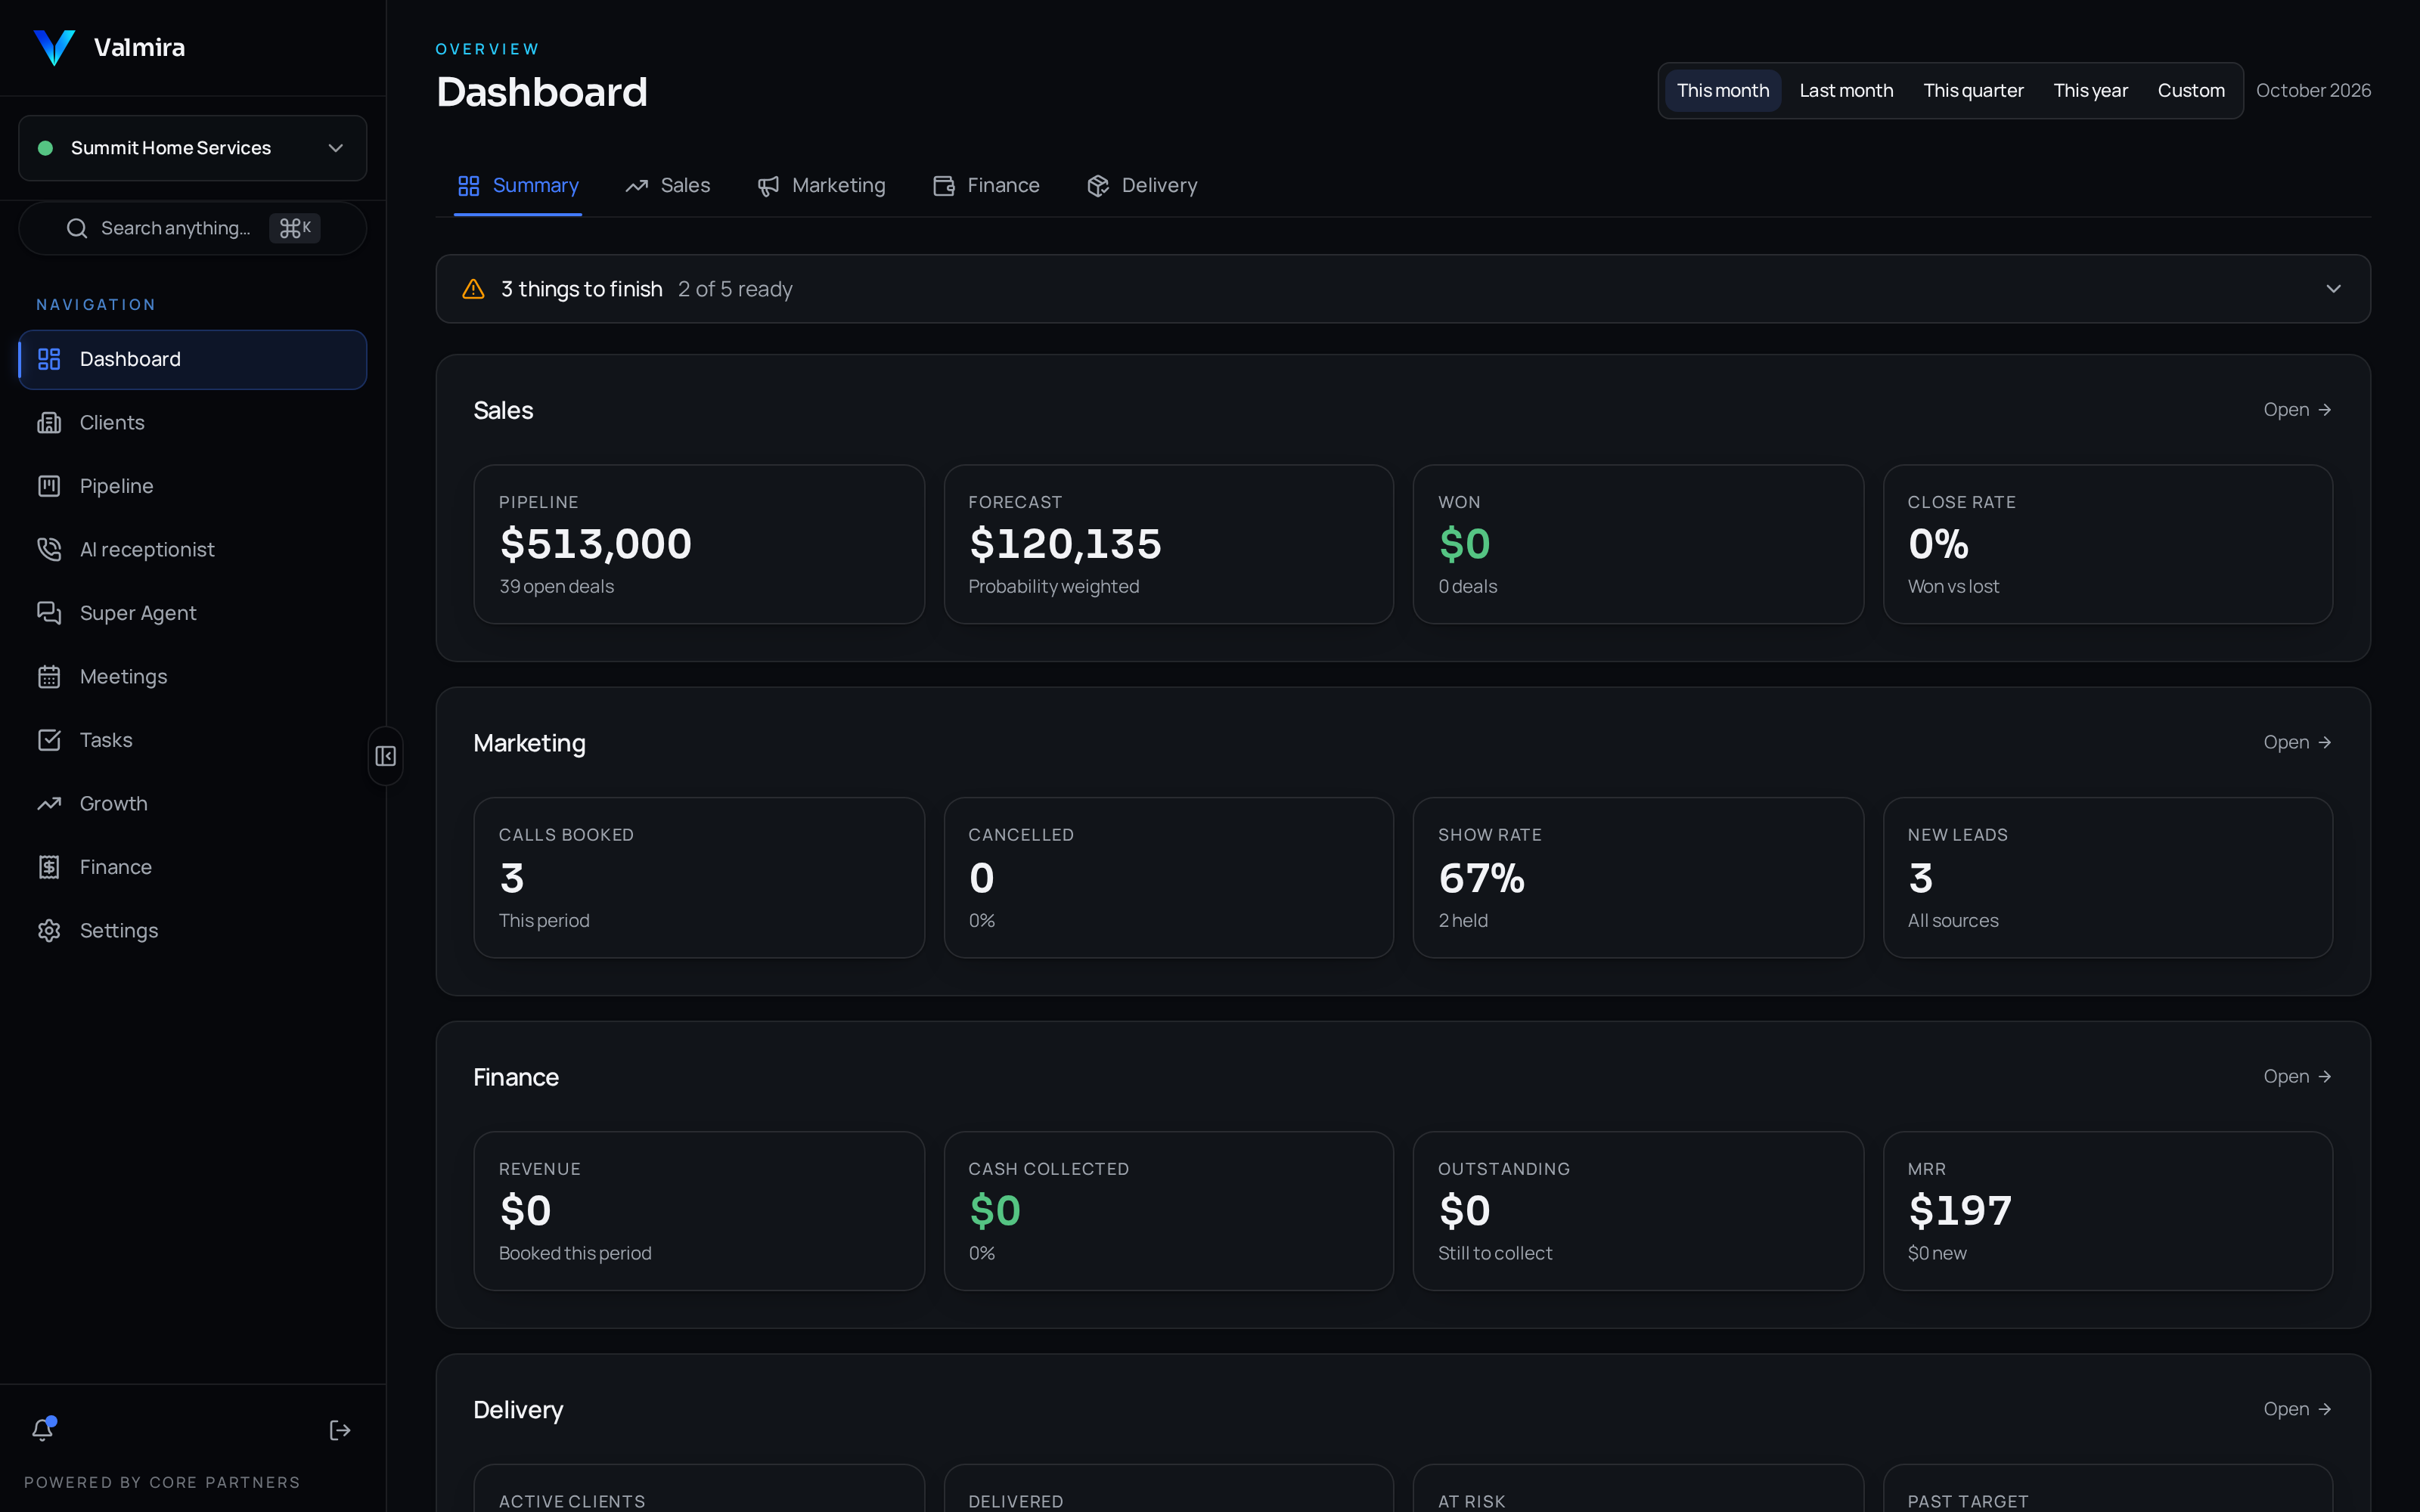Click the Meetings calendar icon
The height and width of the screenshot is (1512, 2420).
pos(49,677)
